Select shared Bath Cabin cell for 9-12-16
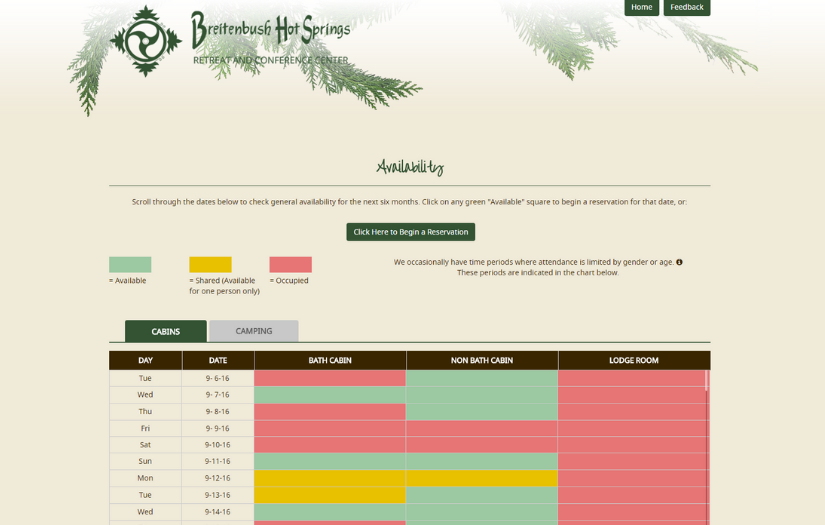 [x=330, y=478]
